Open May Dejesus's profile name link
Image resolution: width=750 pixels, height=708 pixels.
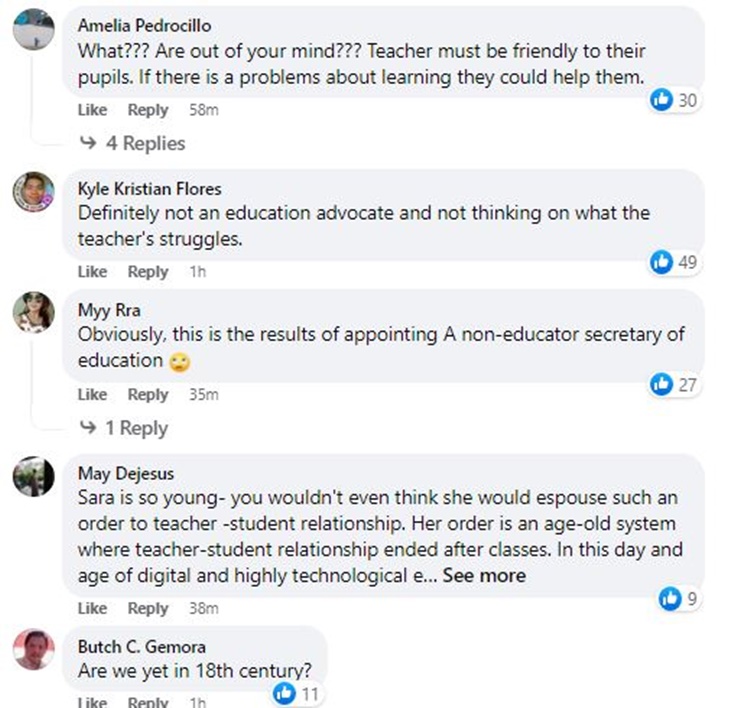point(125,473)
